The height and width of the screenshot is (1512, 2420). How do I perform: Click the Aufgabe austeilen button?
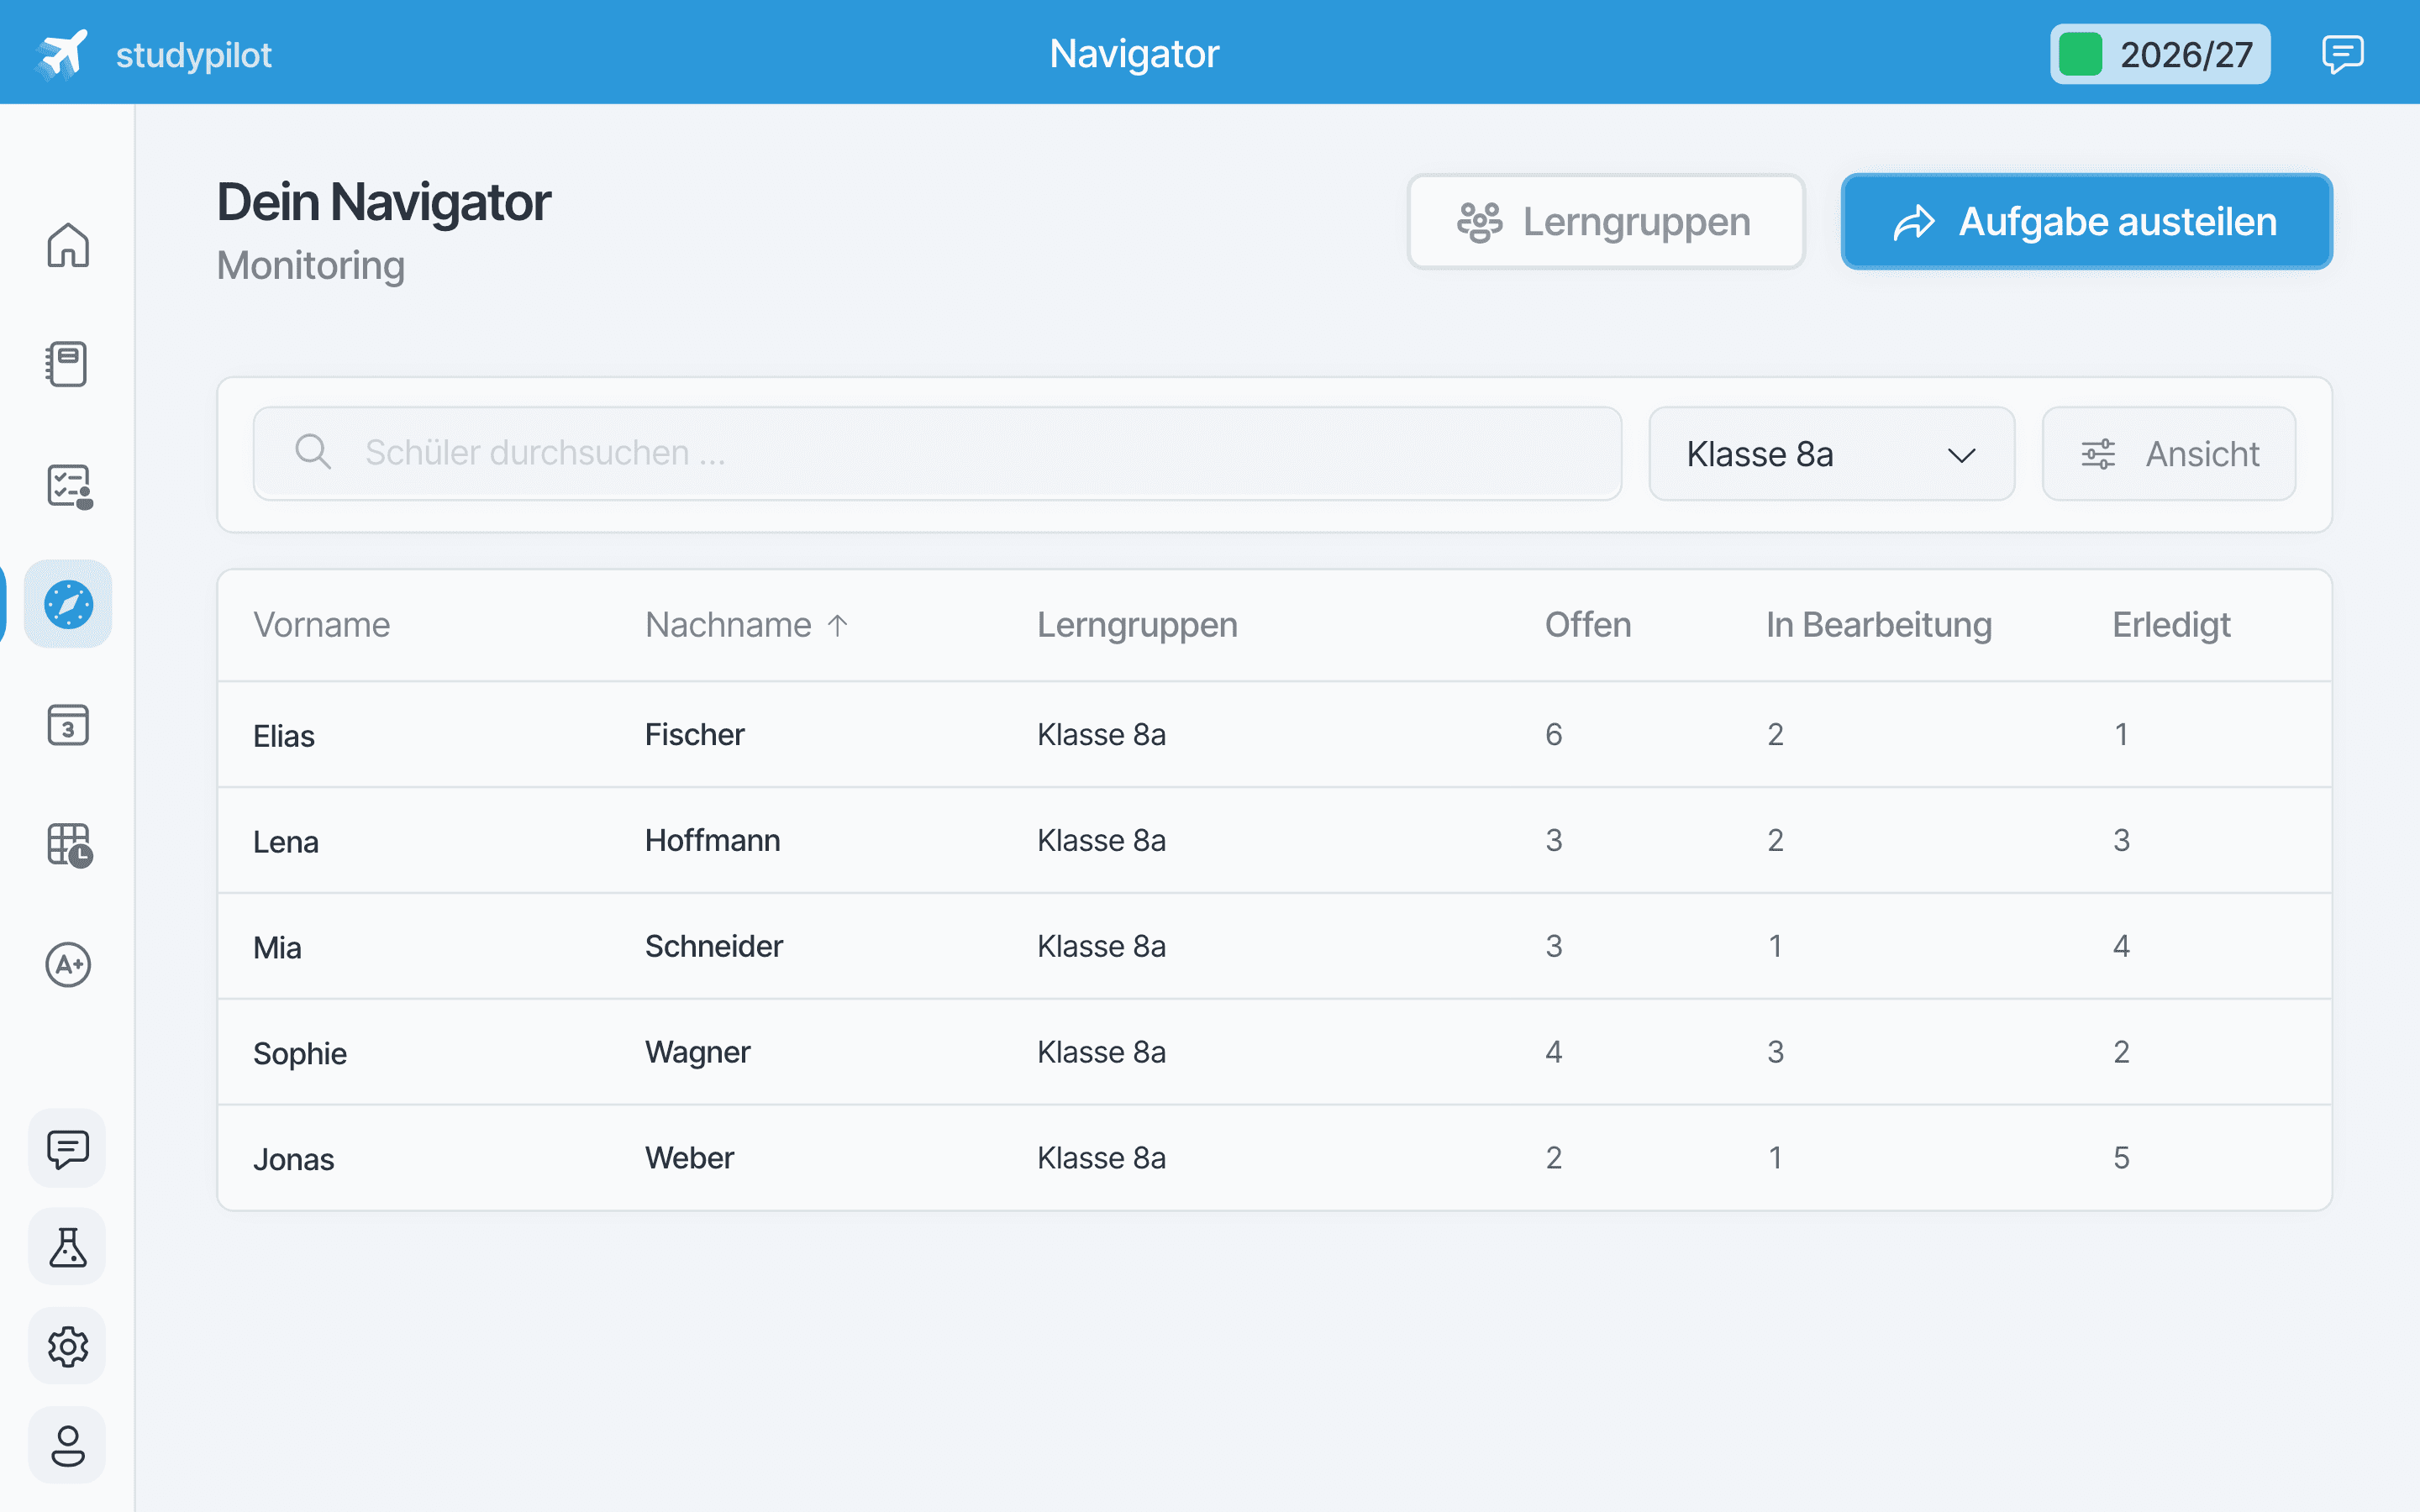pos(2086,221)
